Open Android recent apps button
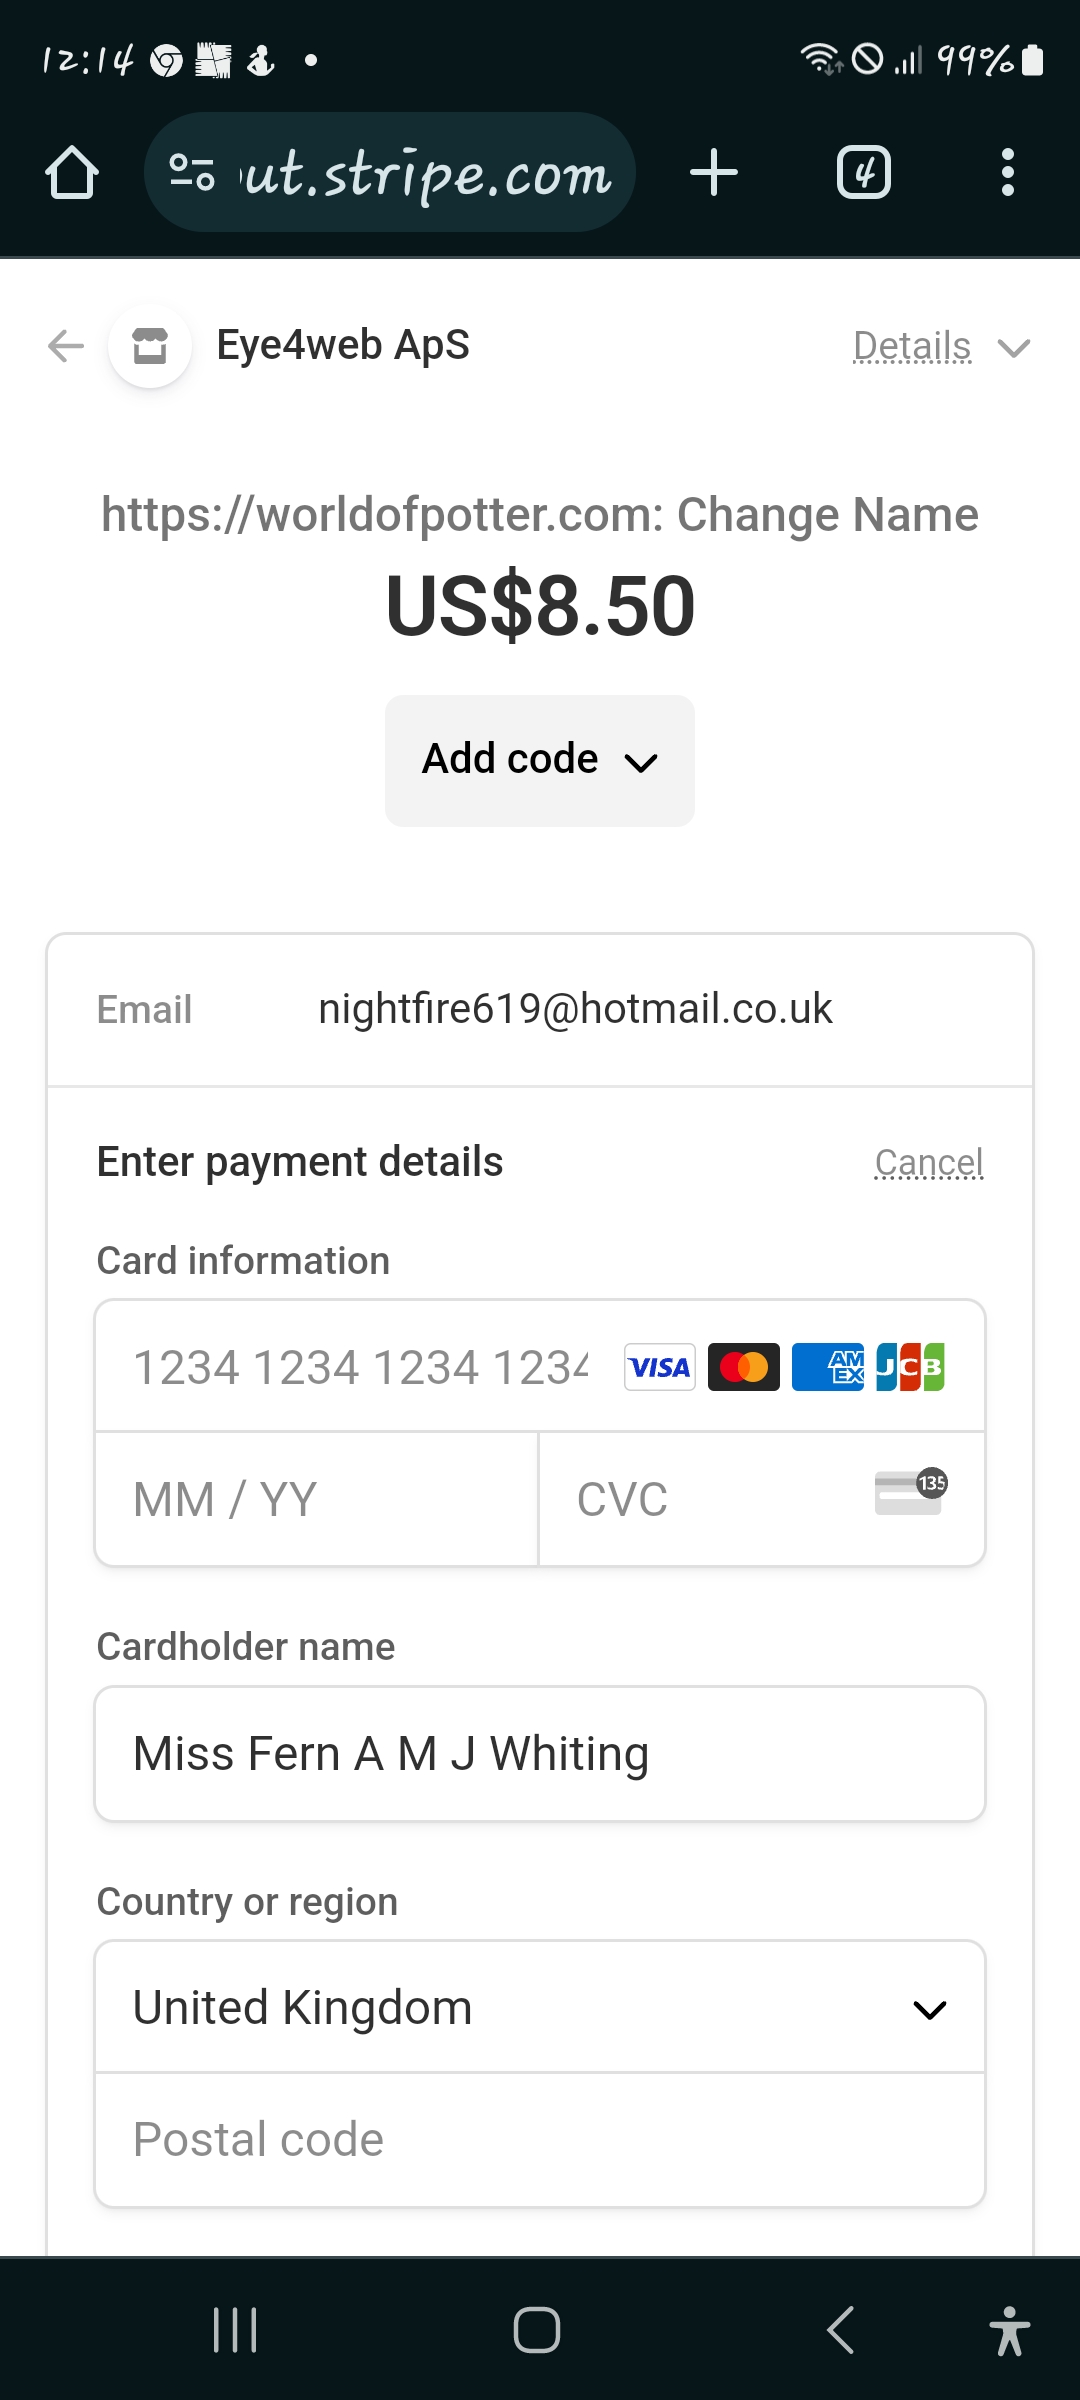The width and height of the screenshot is (1080, 2400). coord(236,2330)
